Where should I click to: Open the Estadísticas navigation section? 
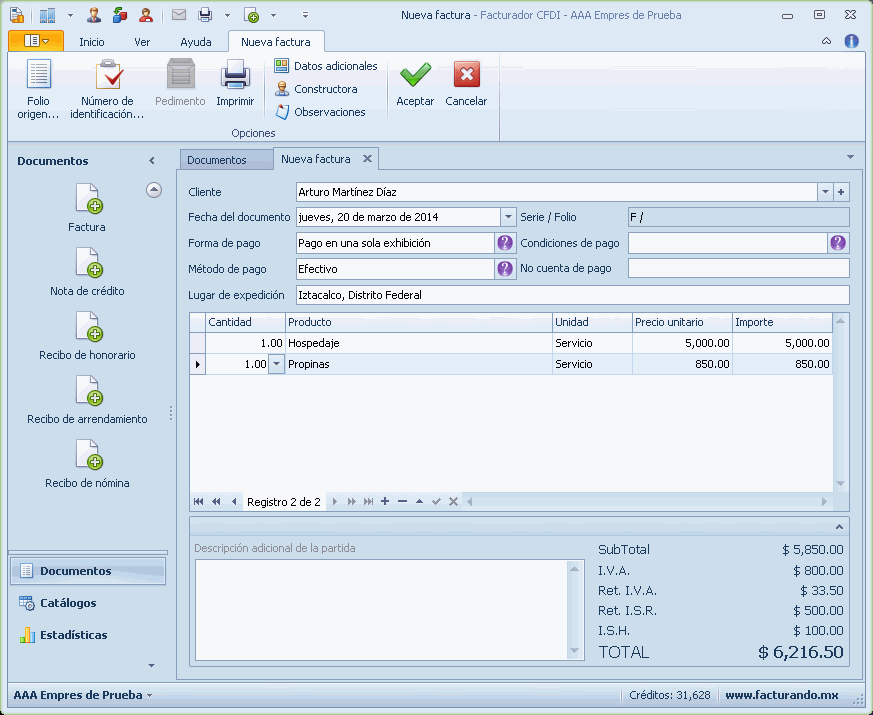pyautogui.click(x=73, y=635)
